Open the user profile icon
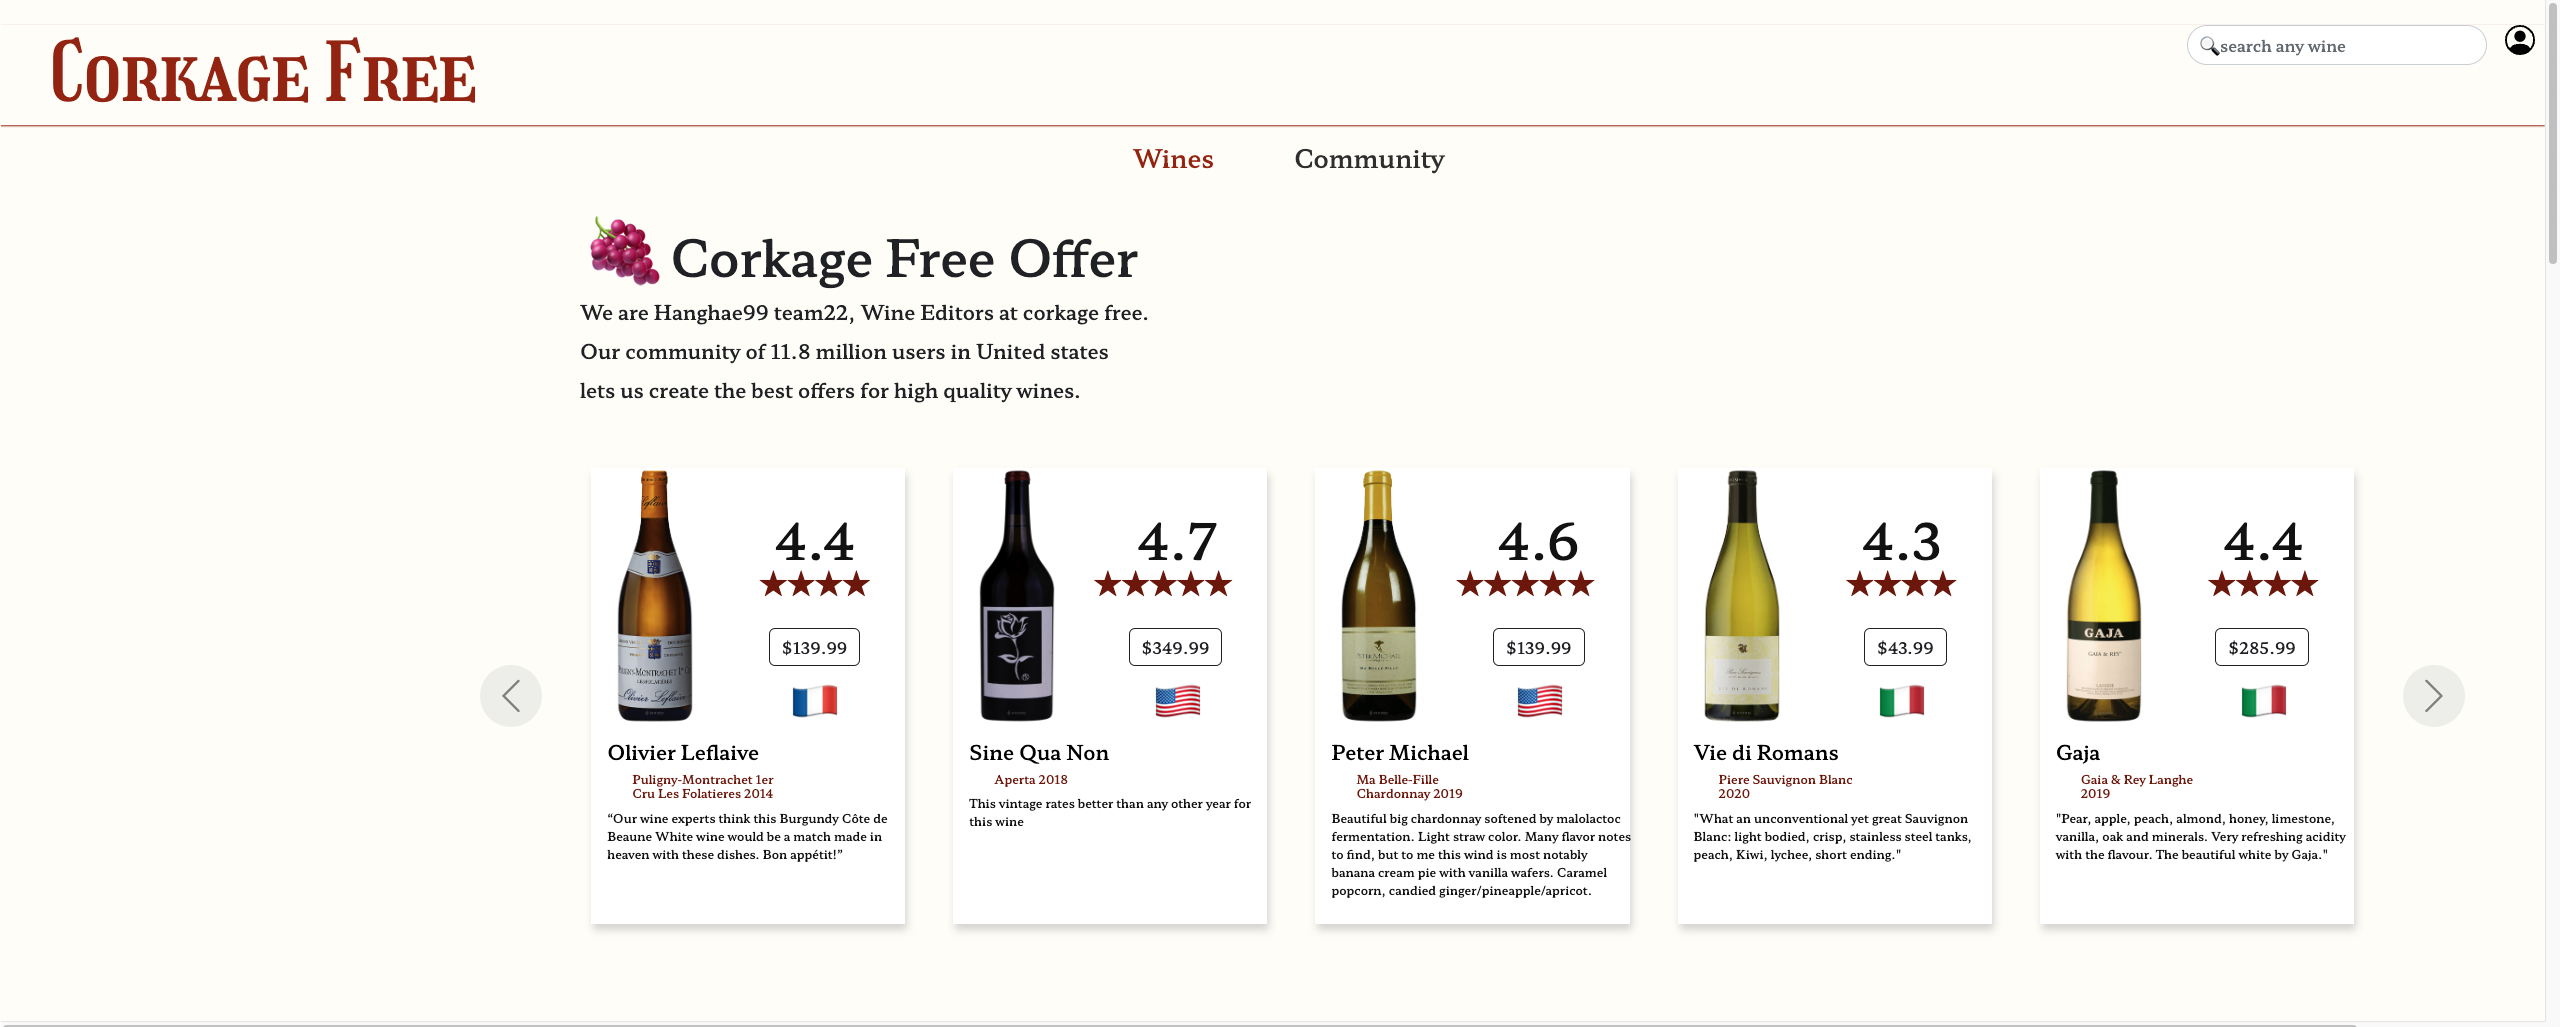This screenshot has width=2560, height=1027. [2519, 41]
